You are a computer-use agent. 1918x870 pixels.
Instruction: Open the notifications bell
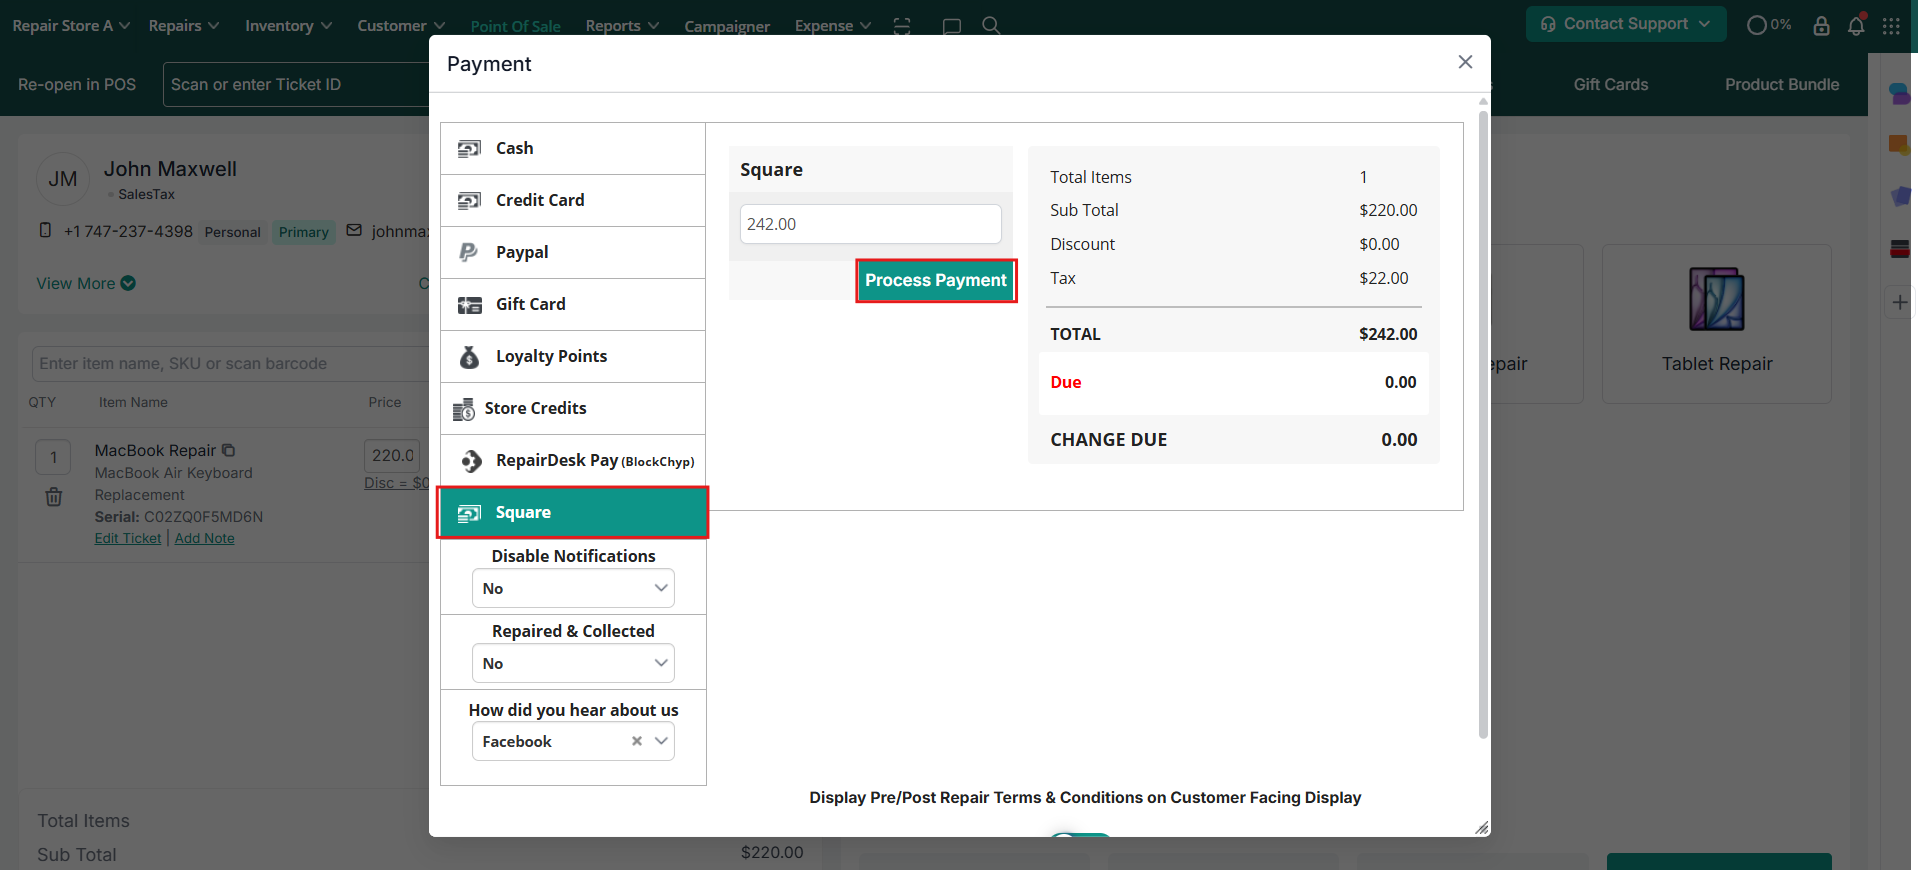(1856, 25)
